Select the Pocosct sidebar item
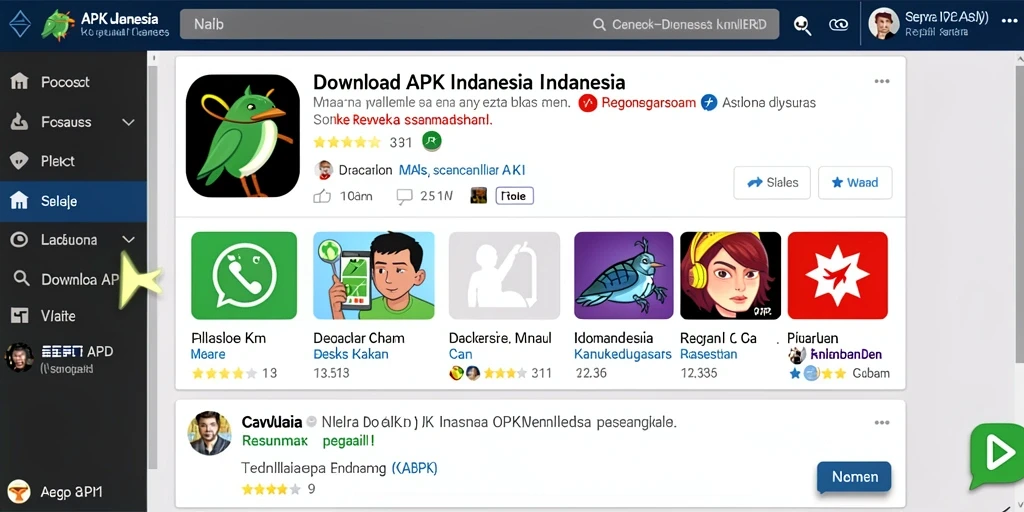The height and width of the screenshot is (512, 1024). pyautogui.click(x=73, y=82)
